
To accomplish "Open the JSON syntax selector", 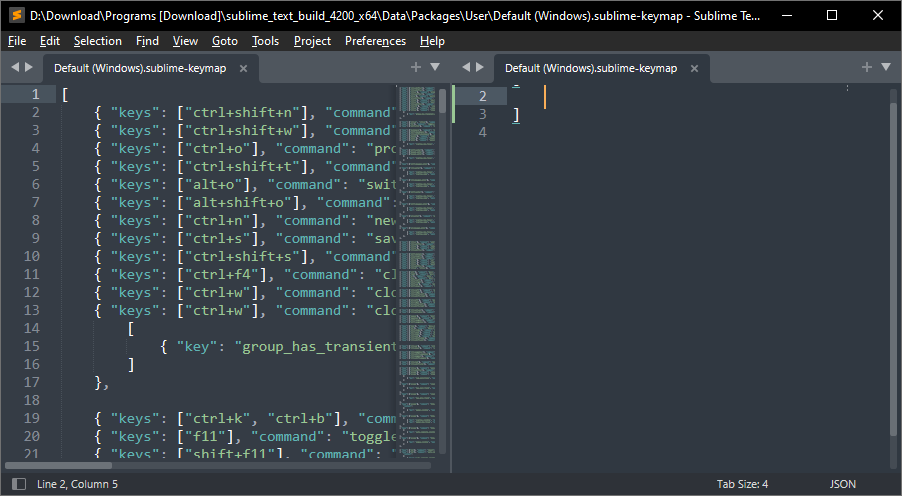I will 842,484.
